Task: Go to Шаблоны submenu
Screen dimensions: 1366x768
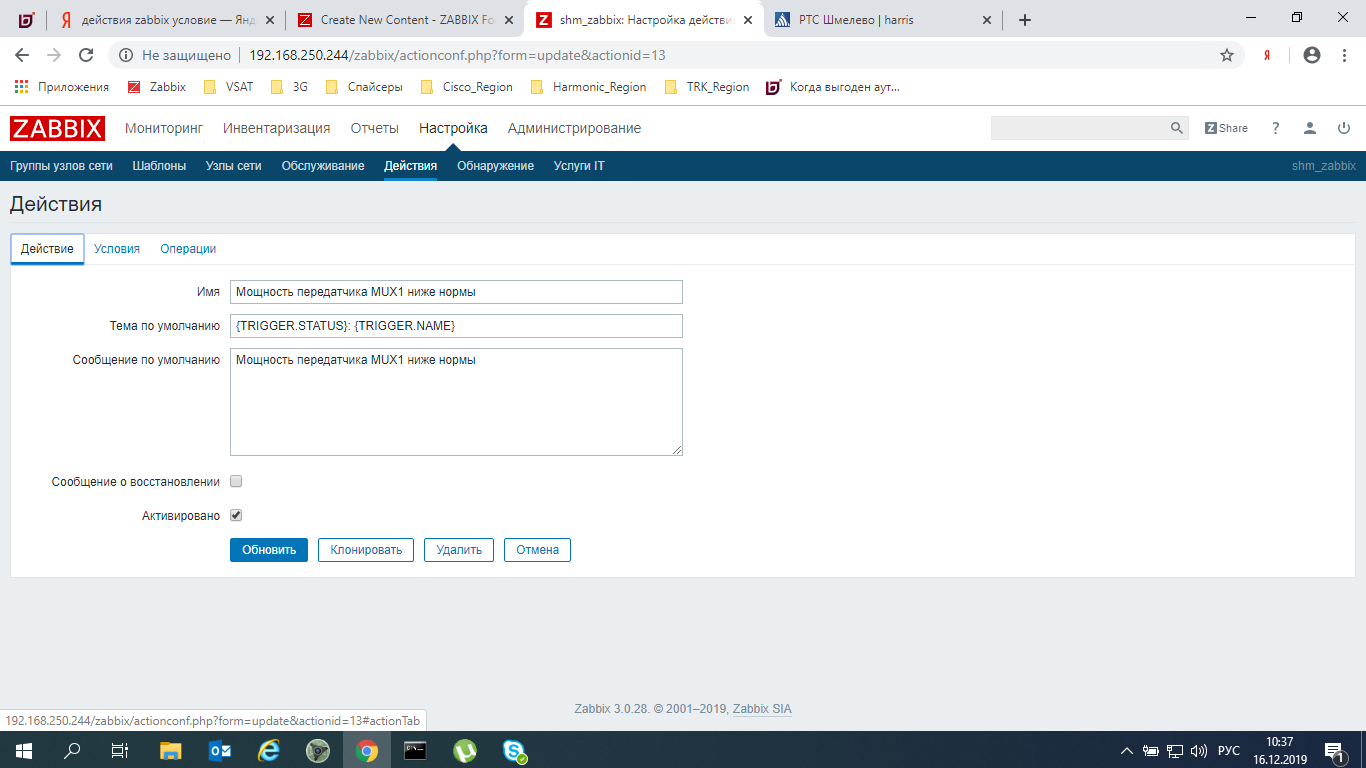Action: click(x=159, y=166)
